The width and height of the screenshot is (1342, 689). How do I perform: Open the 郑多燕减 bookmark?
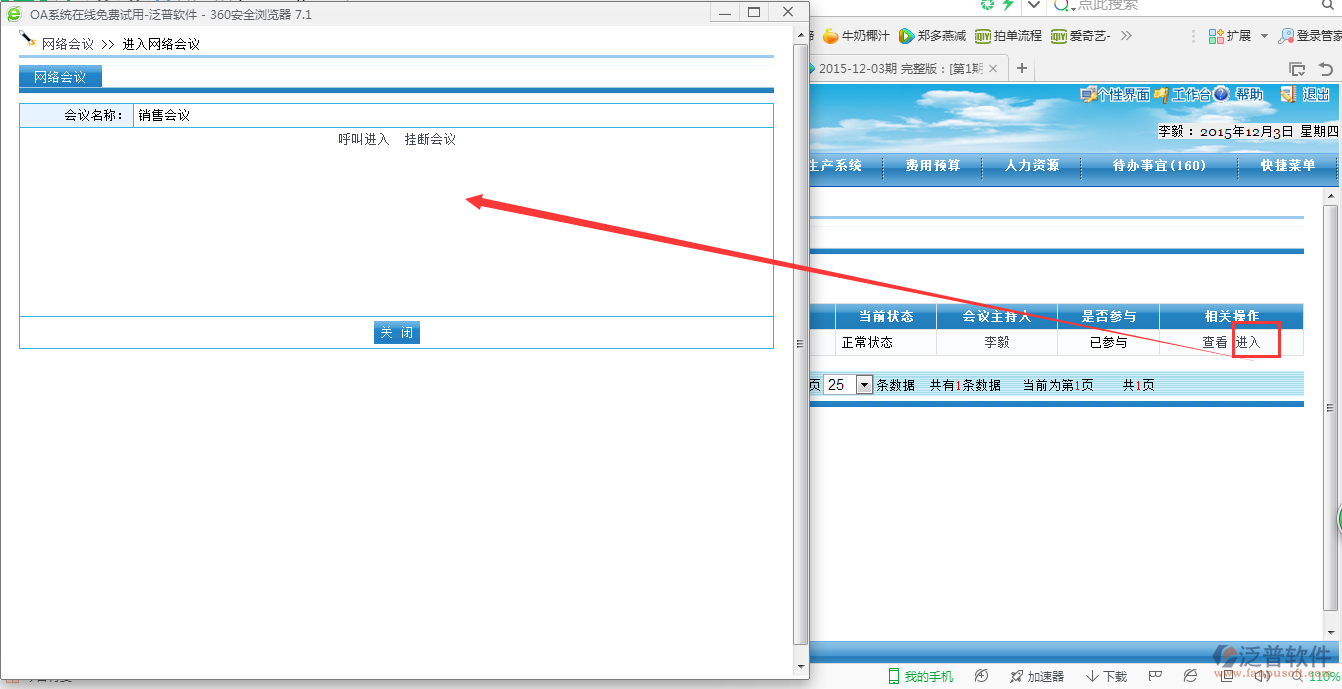(x=932, y=36)
